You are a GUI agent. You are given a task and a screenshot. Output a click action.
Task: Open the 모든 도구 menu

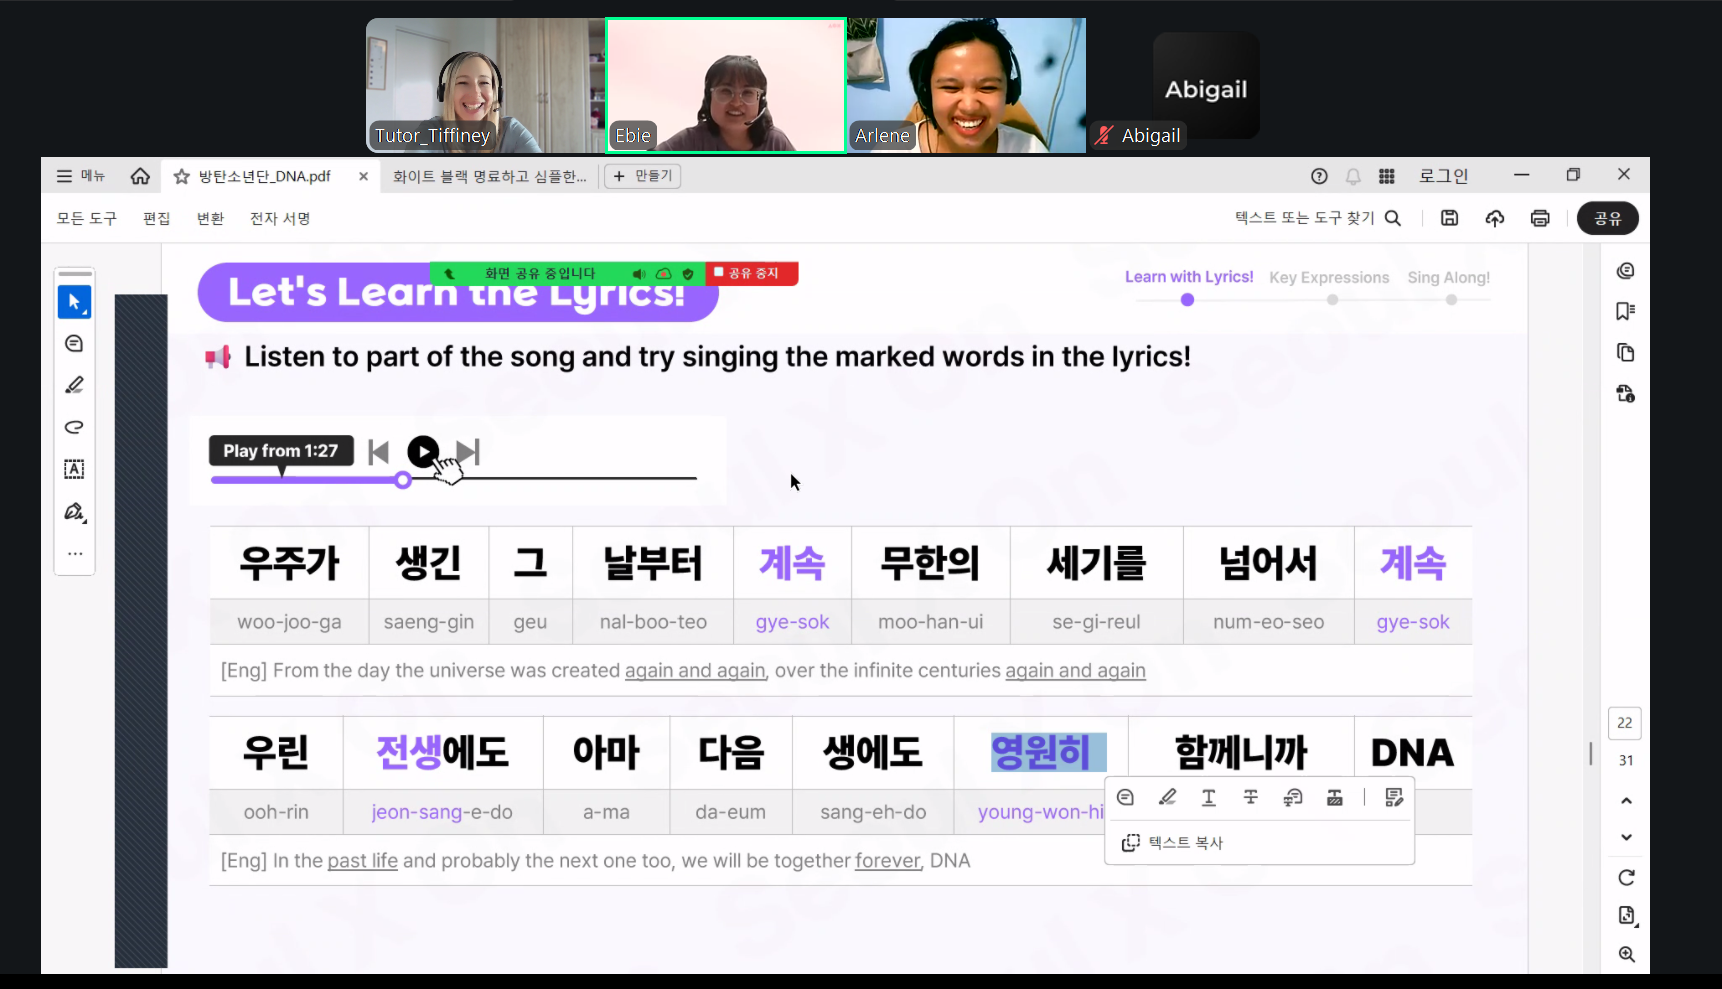86,218
